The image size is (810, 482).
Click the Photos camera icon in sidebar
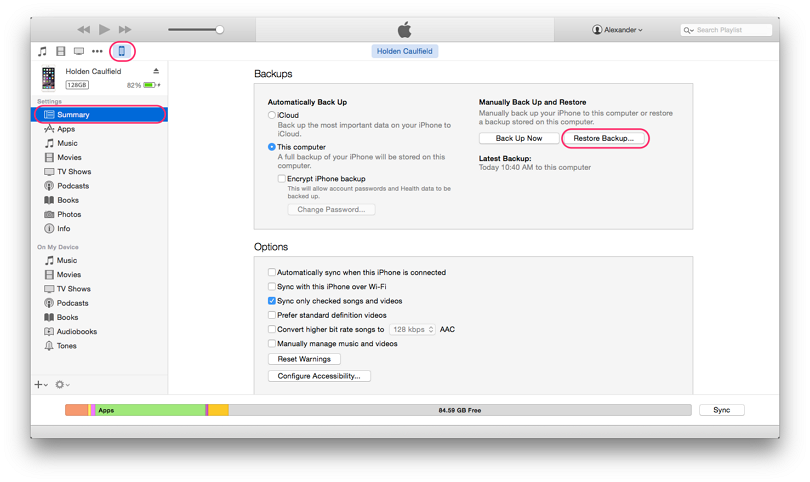(49, 214)
